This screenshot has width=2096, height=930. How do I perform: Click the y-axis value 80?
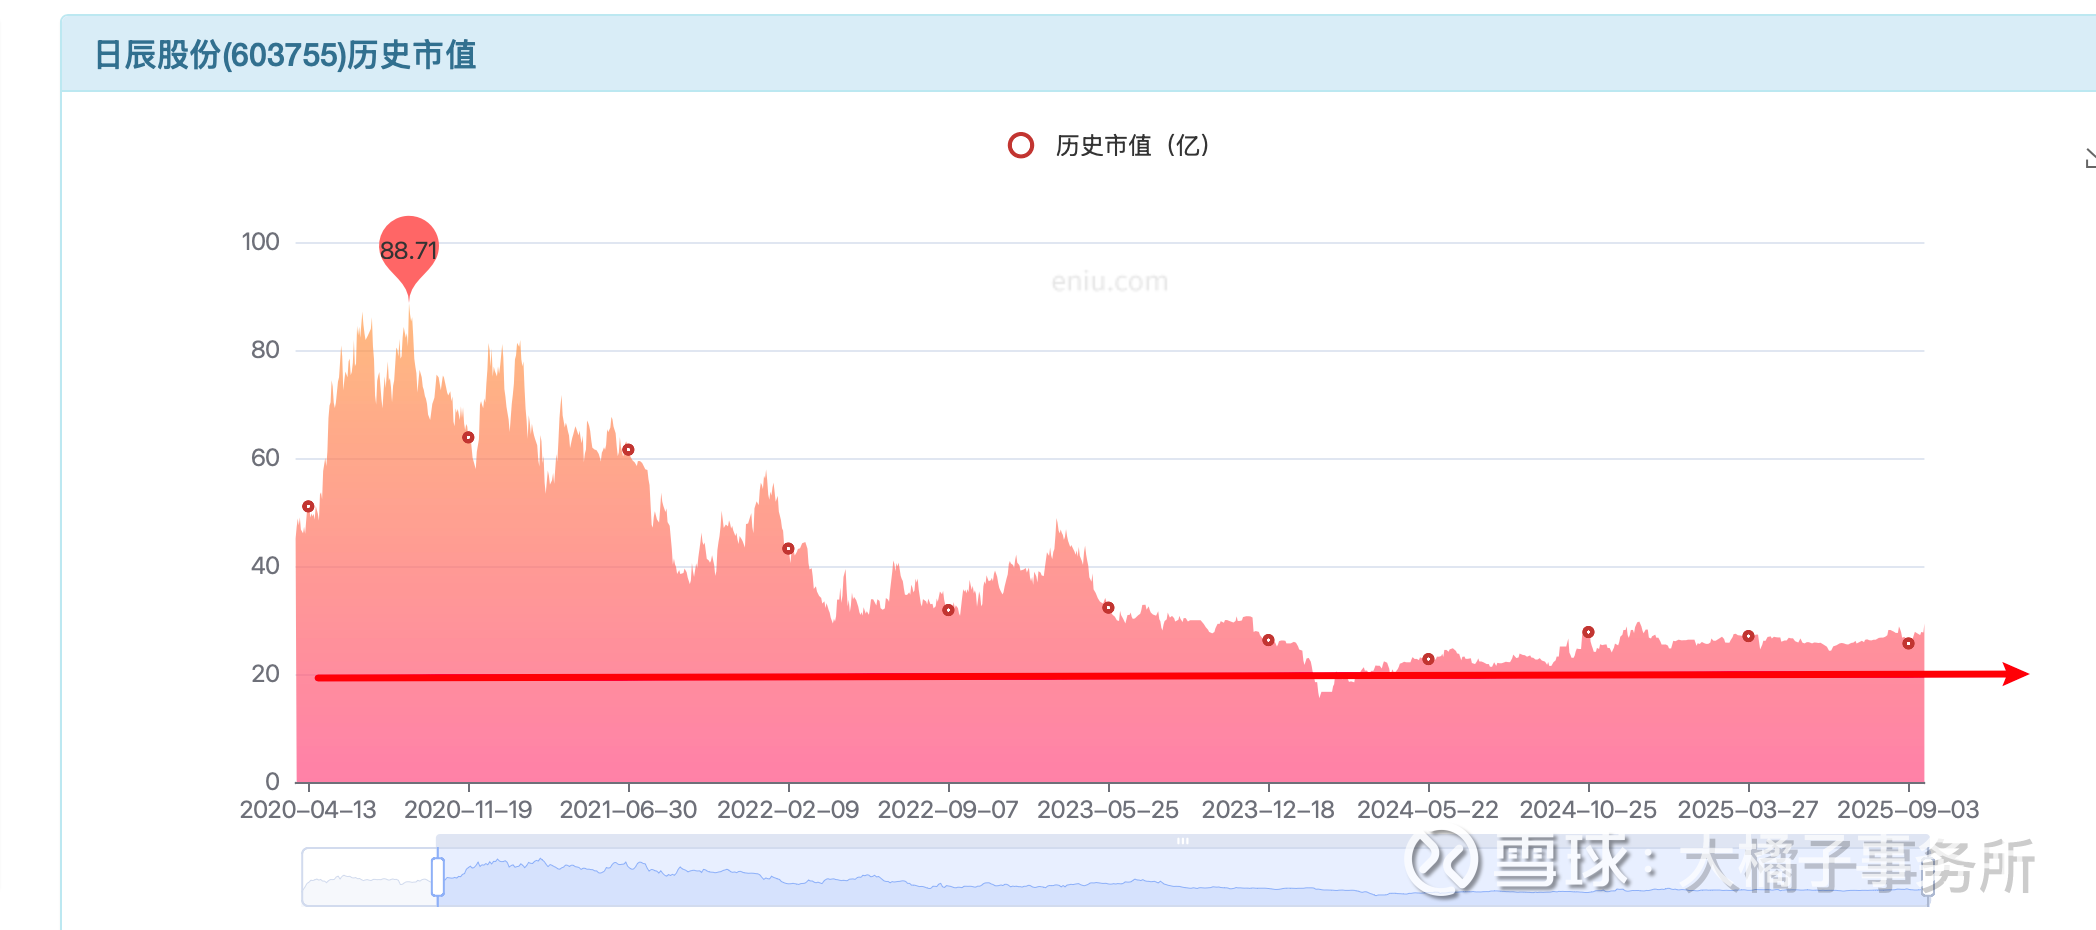(265, 350)
